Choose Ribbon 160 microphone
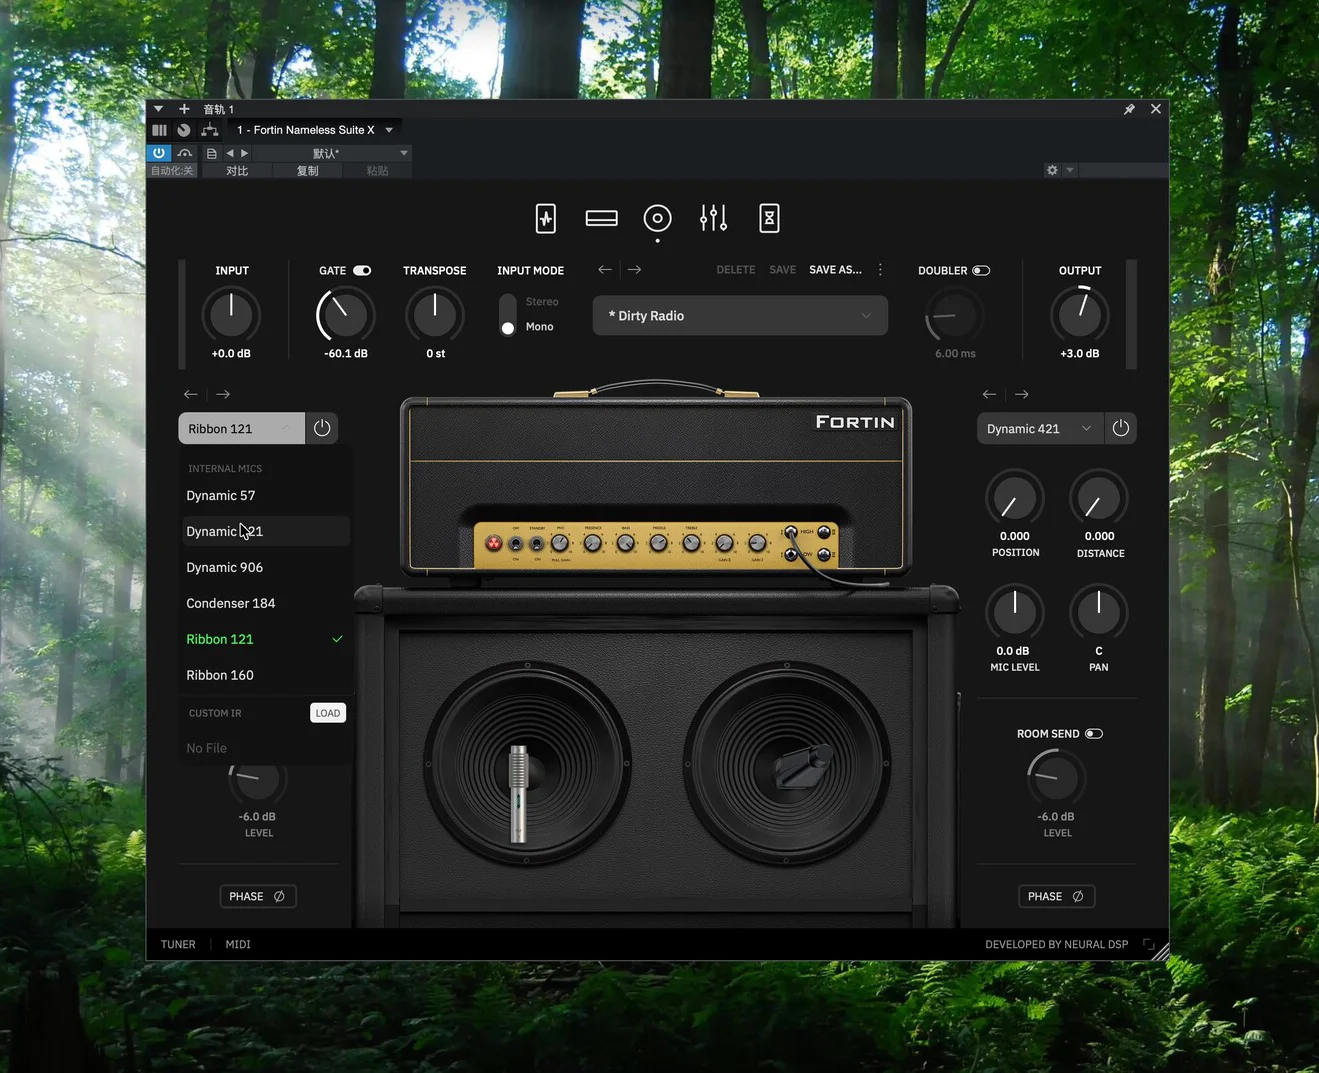 (220, 675)
